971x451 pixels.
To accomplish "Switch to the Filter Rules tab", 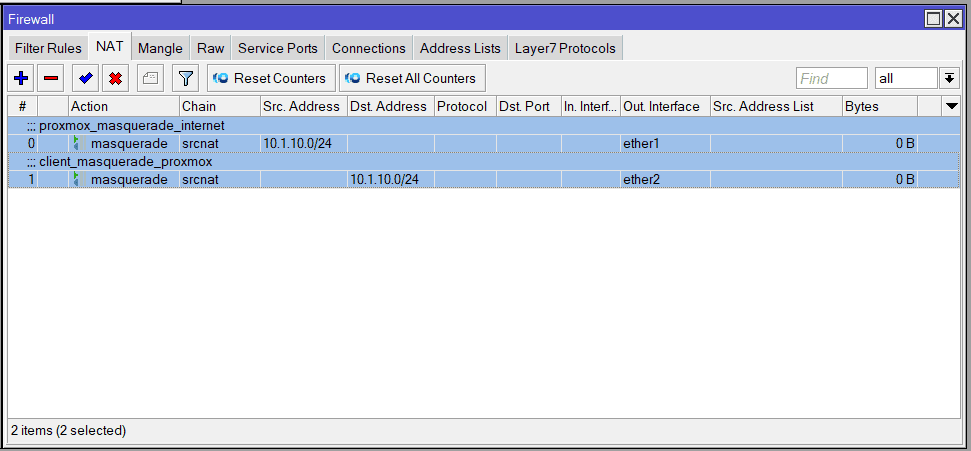I will 48,48.
